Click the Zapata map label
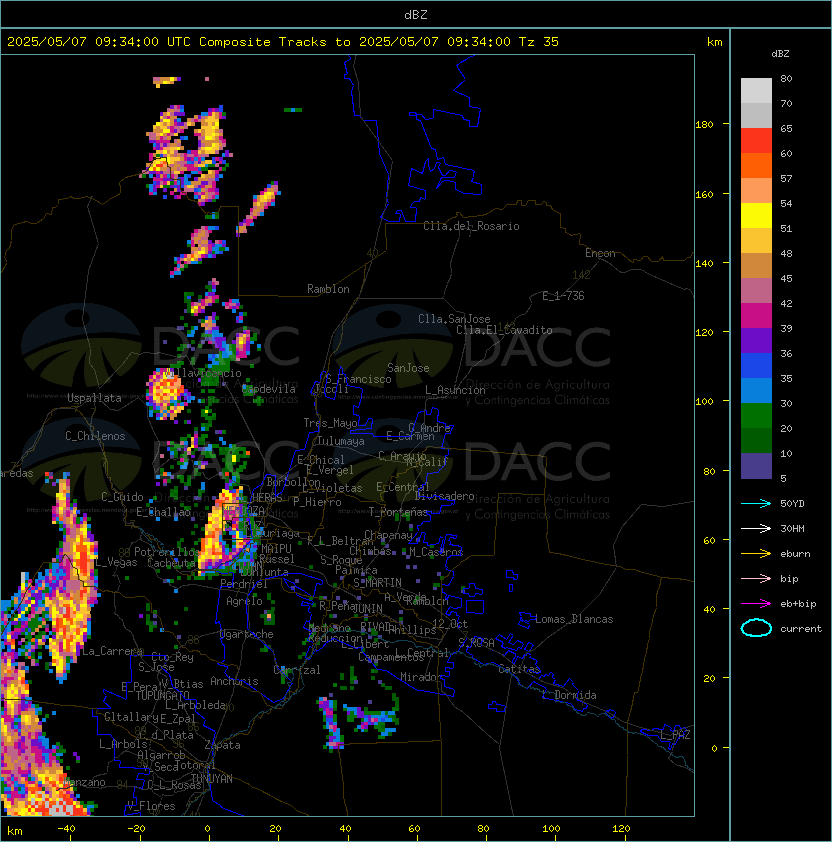This screenshot has width=832, height=842. click(x=222, y=745)
